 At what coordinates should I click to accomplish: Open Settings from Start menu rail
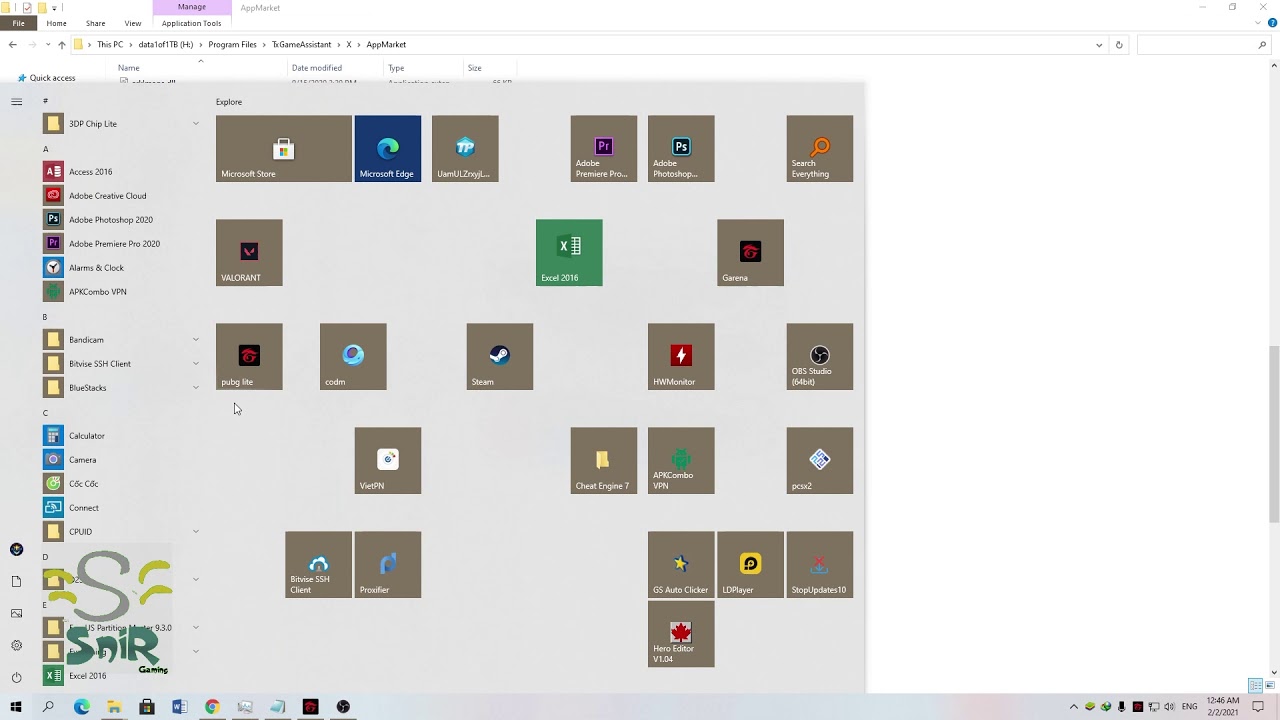pos(16,645)
